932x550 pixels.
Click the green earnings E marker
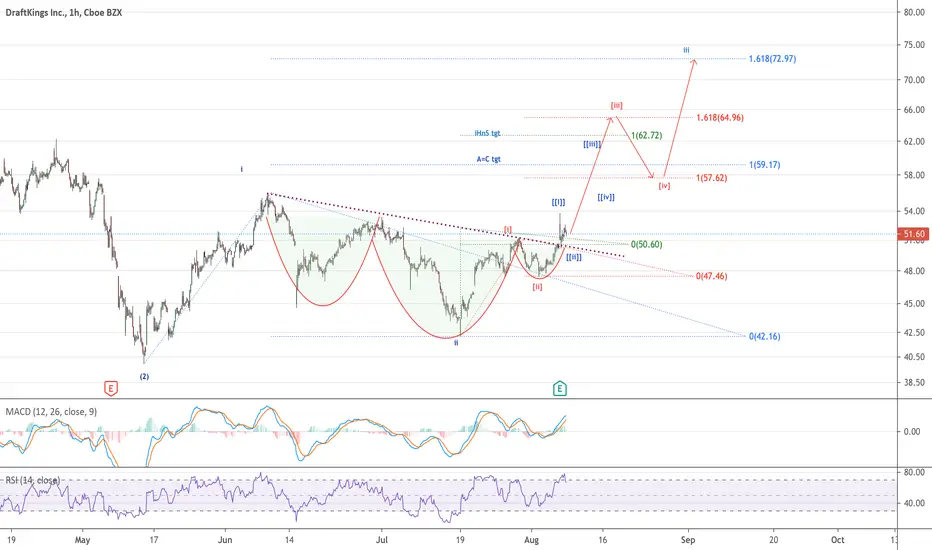(559, 389)
